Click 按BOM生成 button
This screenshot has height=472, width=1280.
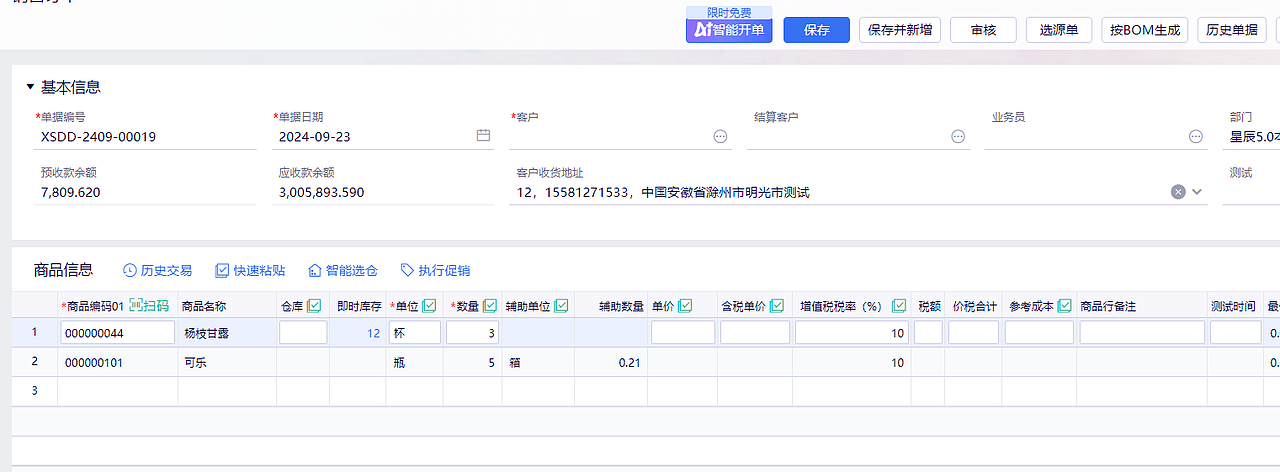click(x=1145, y=30)
